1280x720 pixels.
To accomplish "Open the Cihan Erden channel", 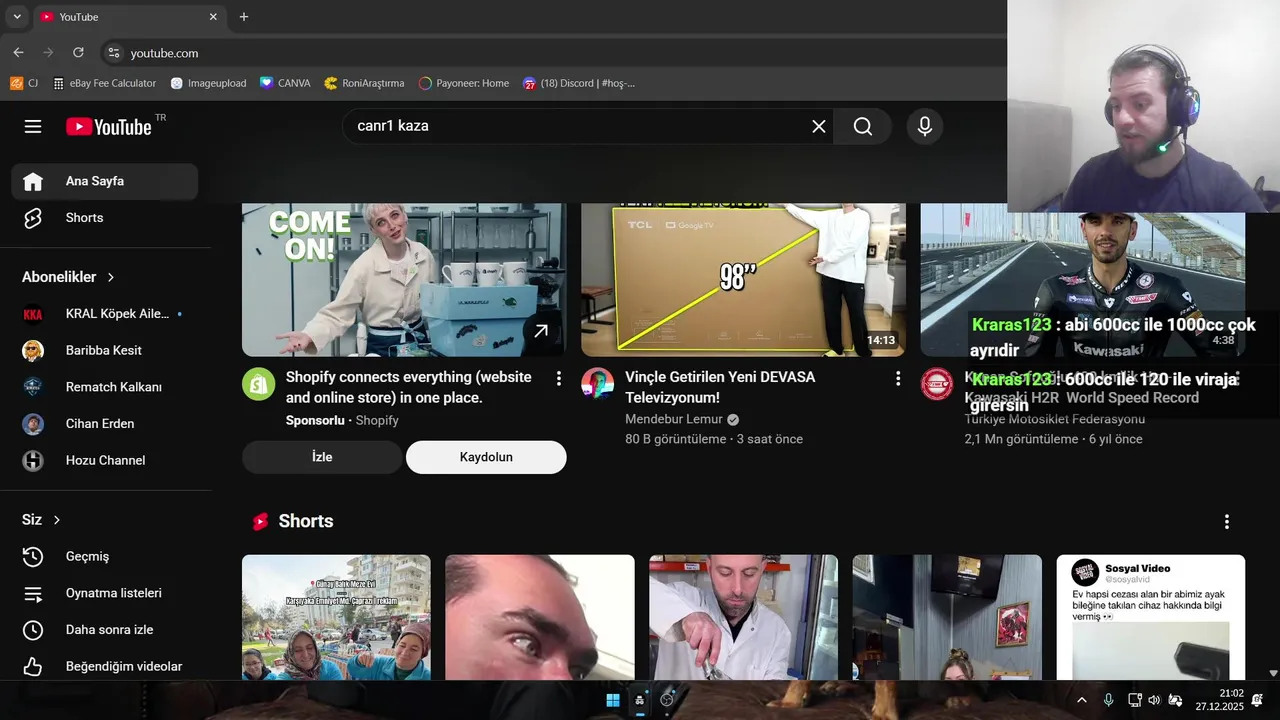I will pos(105,424).
